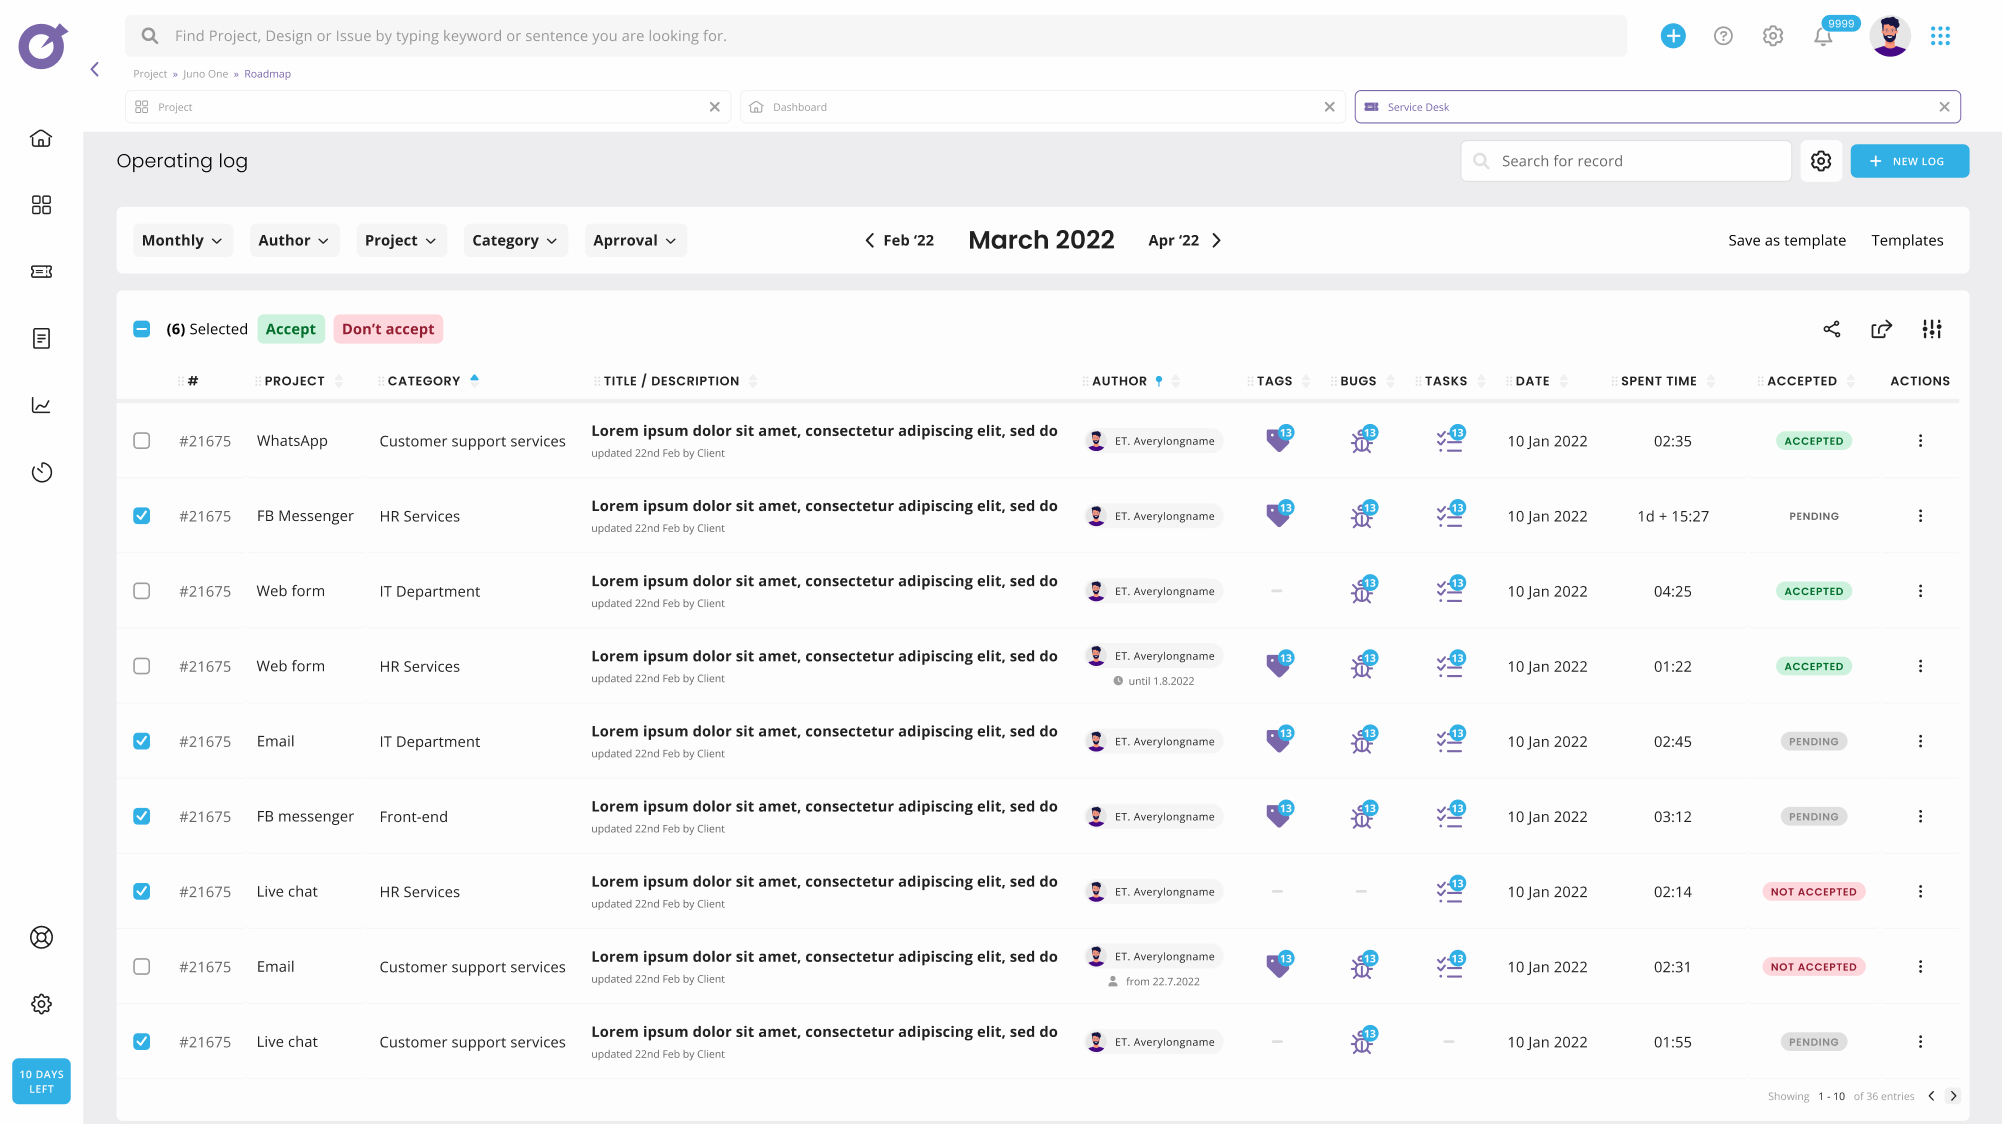
Task: Open the Home sidebar icon
Action: [x=41, y=138]
